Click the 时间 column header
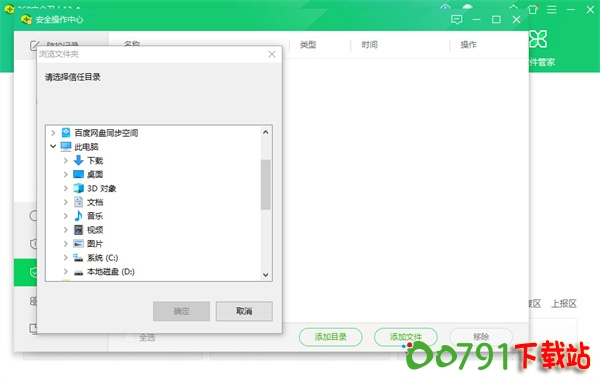 [370, 45]
